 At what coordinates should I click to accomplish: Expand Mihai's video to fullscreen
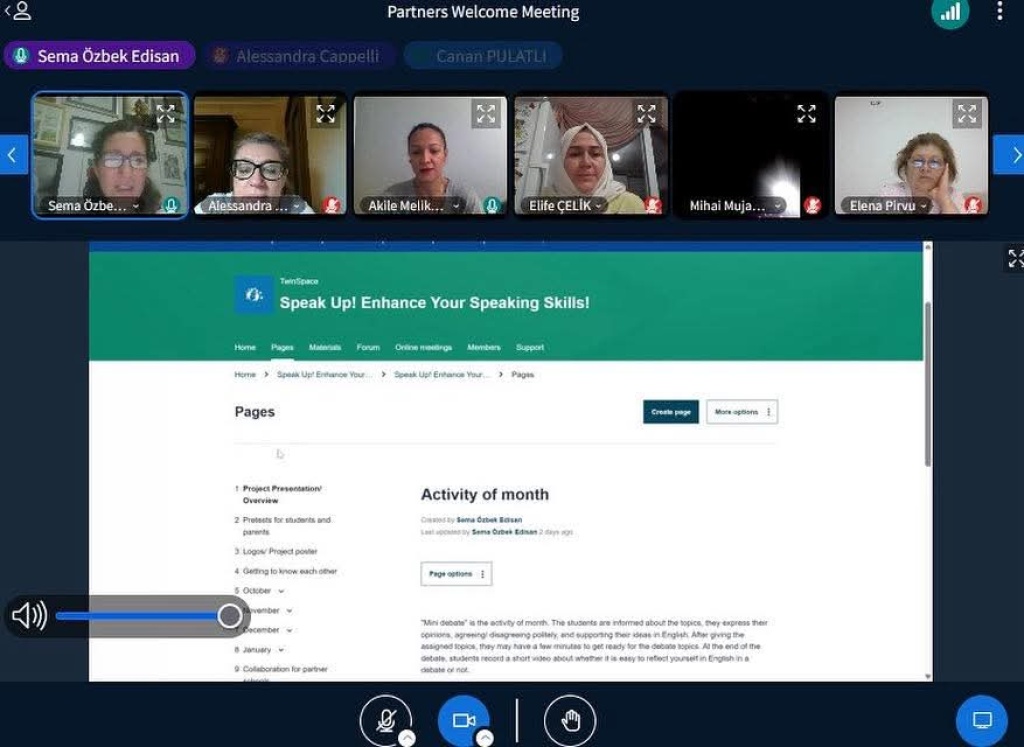[806, 114]
